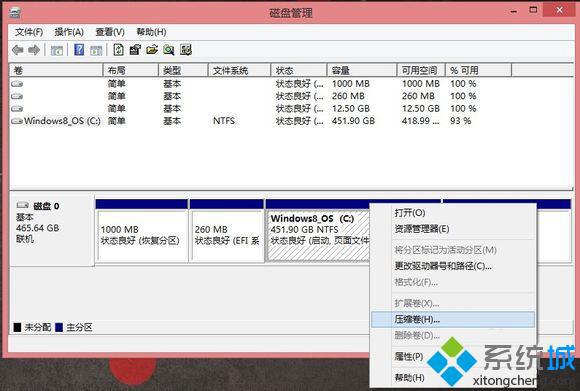Click the back arrow toolbar icon
Viewport: 580px width, 391px height.
click(x=17, y=50)
